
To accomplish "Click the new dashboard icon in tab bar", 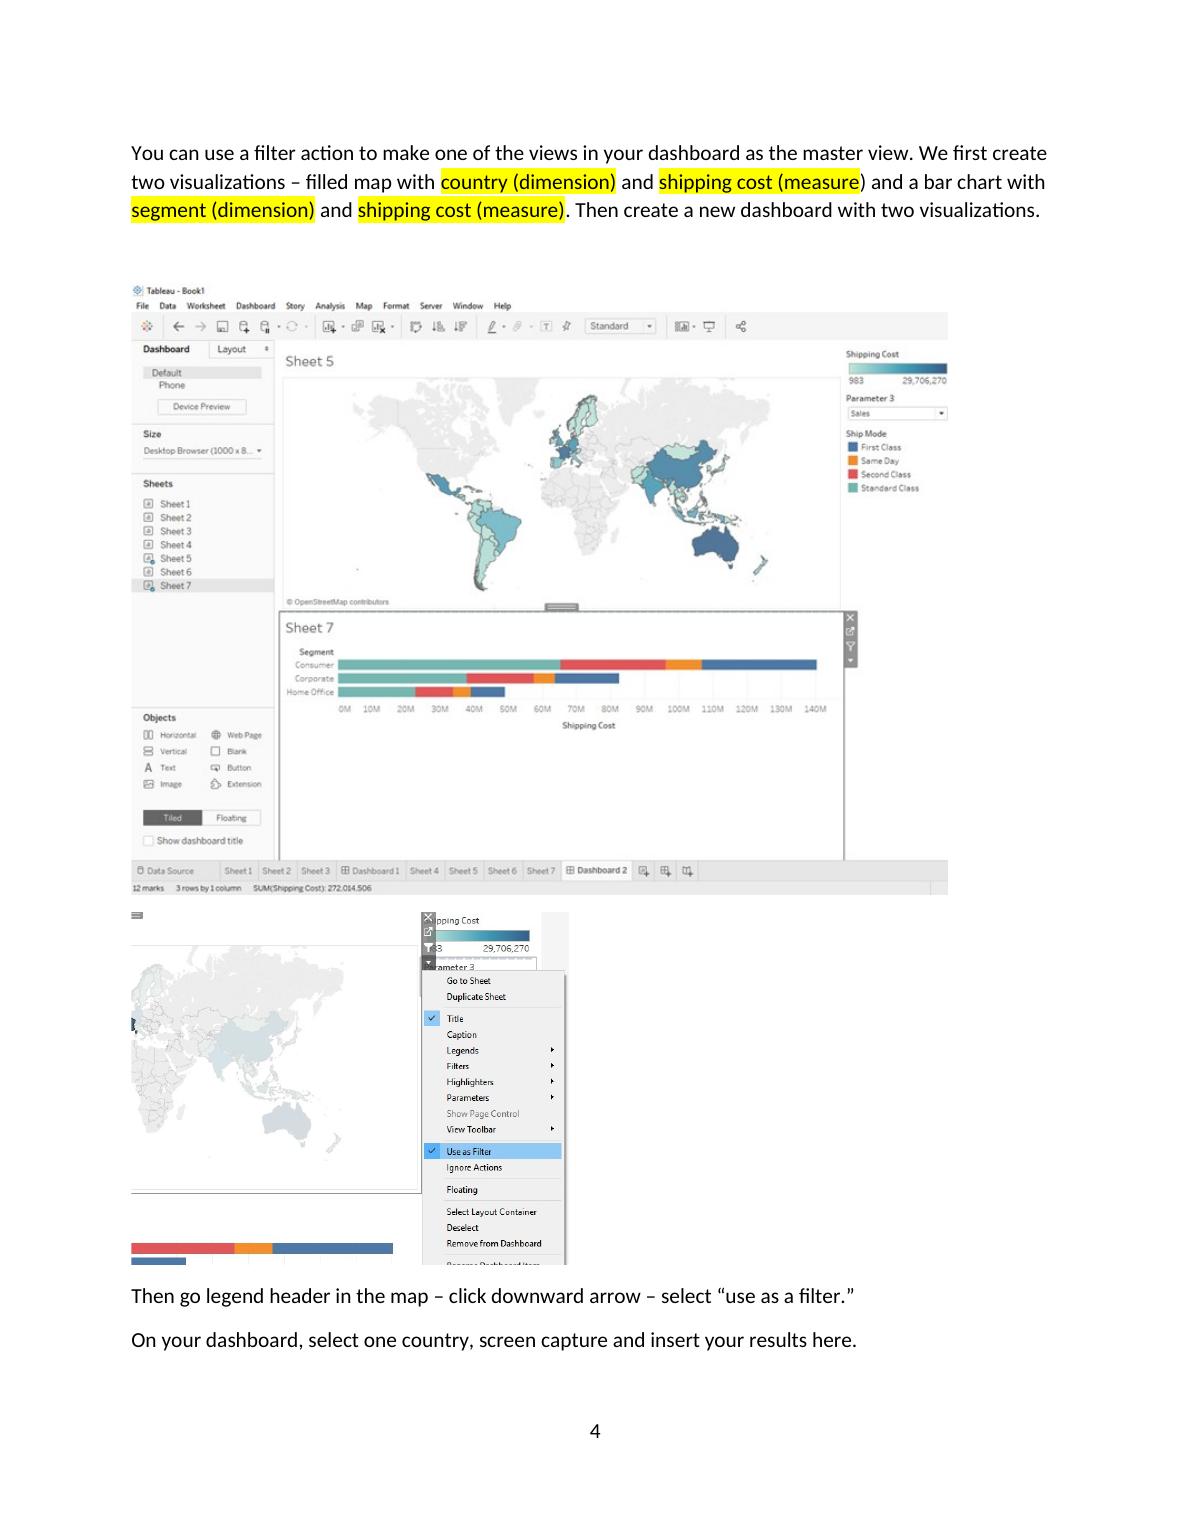I will (x=665, y=871).
